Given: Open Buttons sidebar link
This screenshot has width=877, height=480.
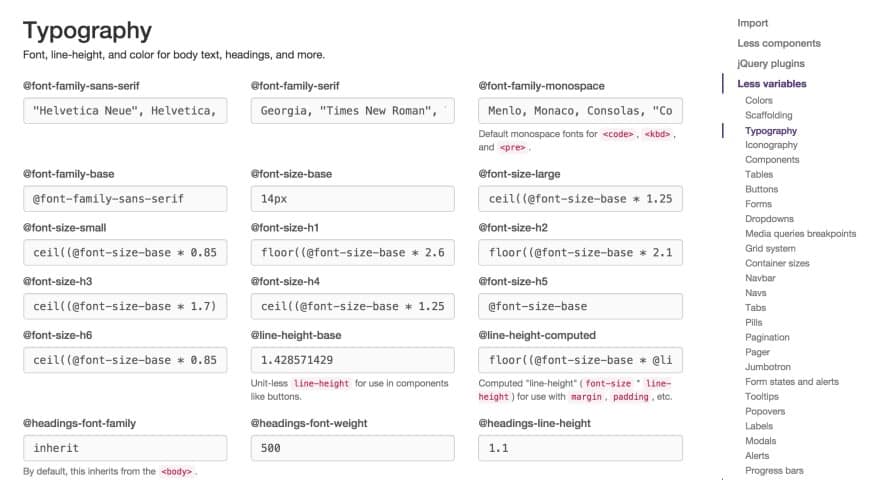Looking at the screenshot, I should 761,189.
